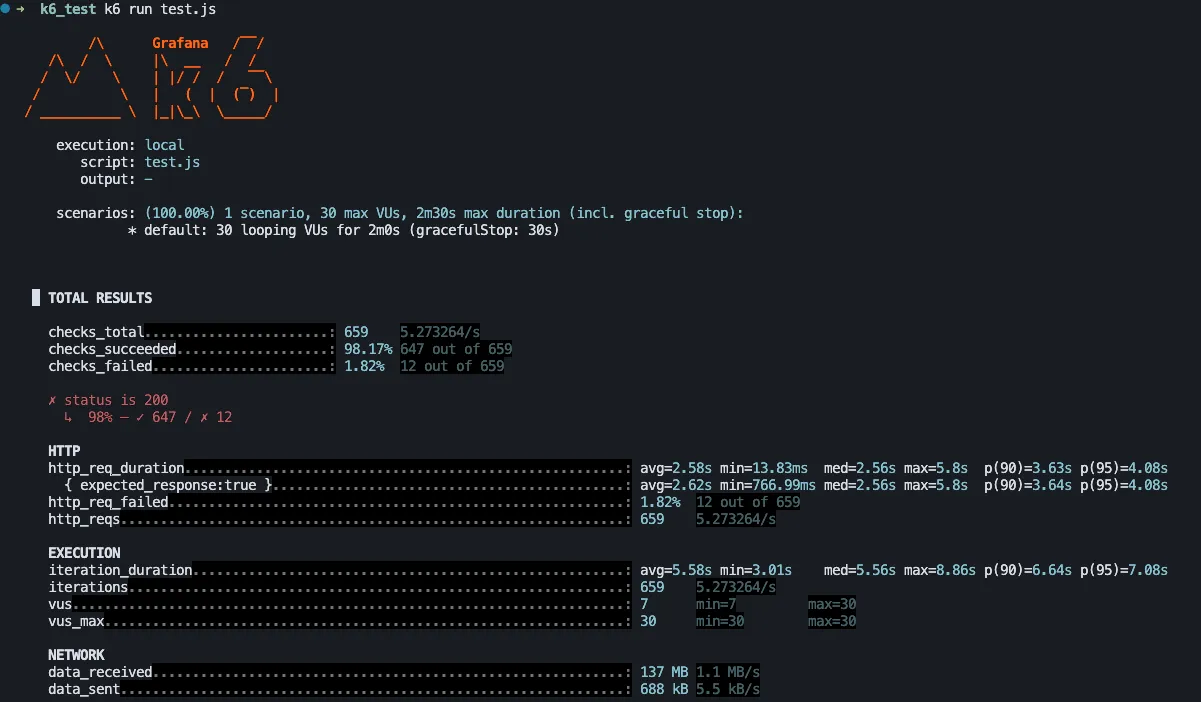Click the white block marker beside TOTAL RESULTS
This screenshot has height=702, width=1201.
36,297
